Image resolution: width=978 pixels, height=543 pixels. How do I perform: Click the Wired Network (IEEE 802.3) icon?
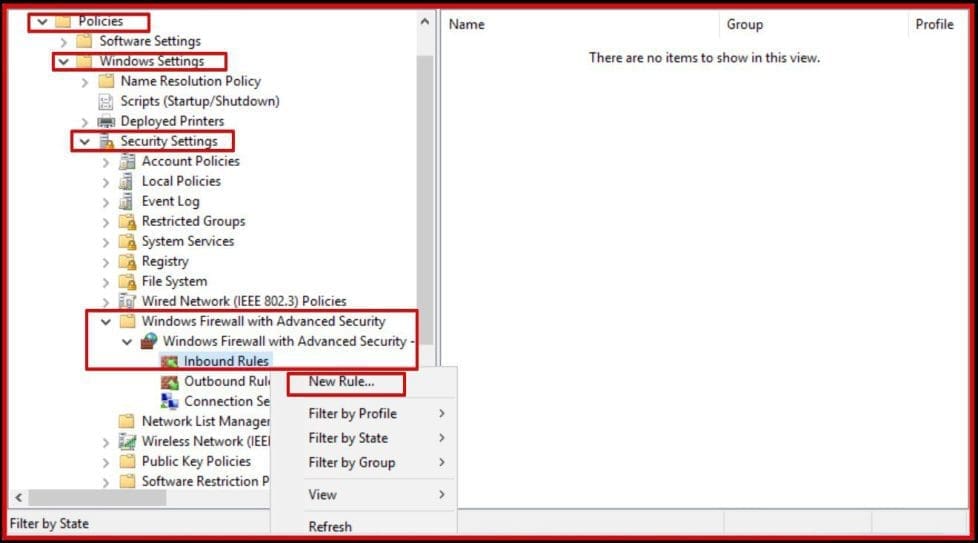[127, 301]
